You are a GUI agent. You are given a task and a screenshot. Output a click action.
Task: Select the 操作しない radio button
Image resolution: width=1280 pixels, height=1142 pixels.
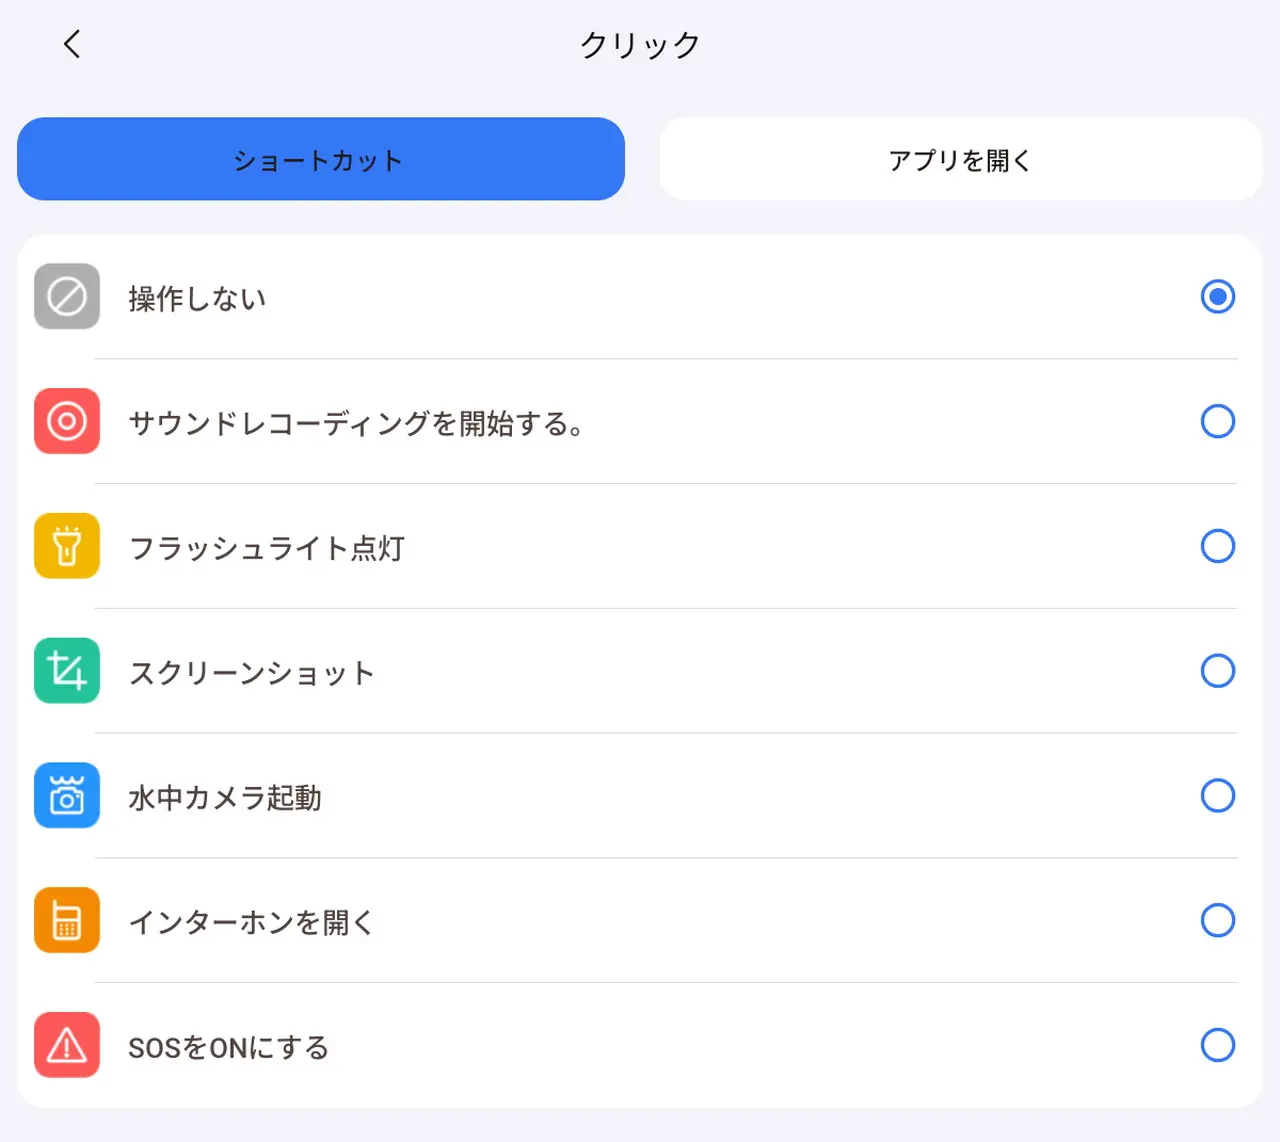point(1218,296)
